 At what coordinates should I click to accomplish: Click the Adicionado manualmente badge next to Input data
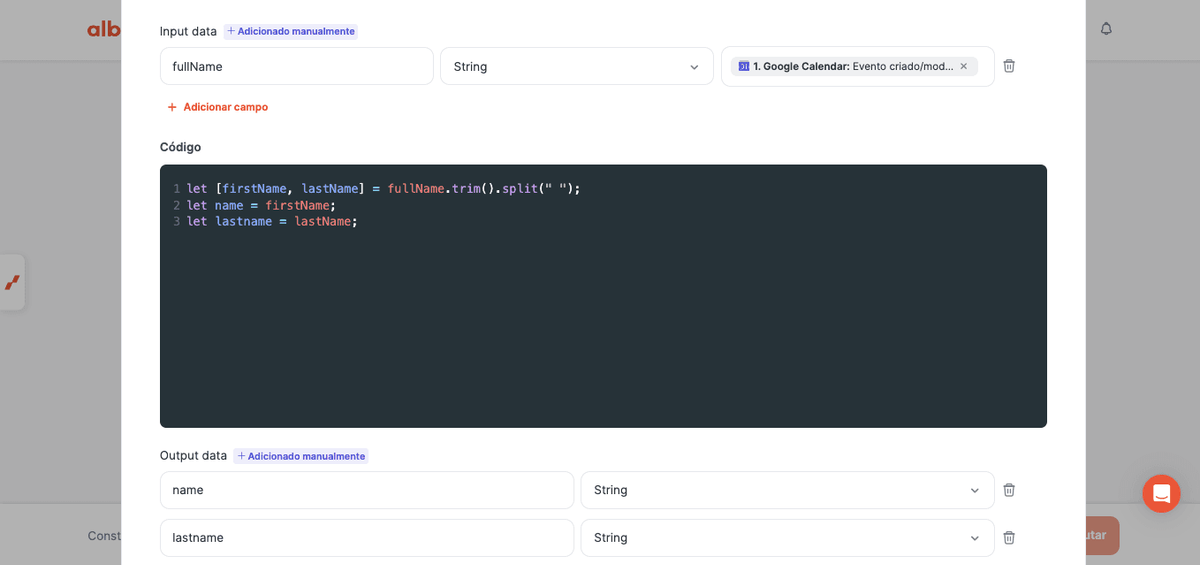tap(290, 31)
